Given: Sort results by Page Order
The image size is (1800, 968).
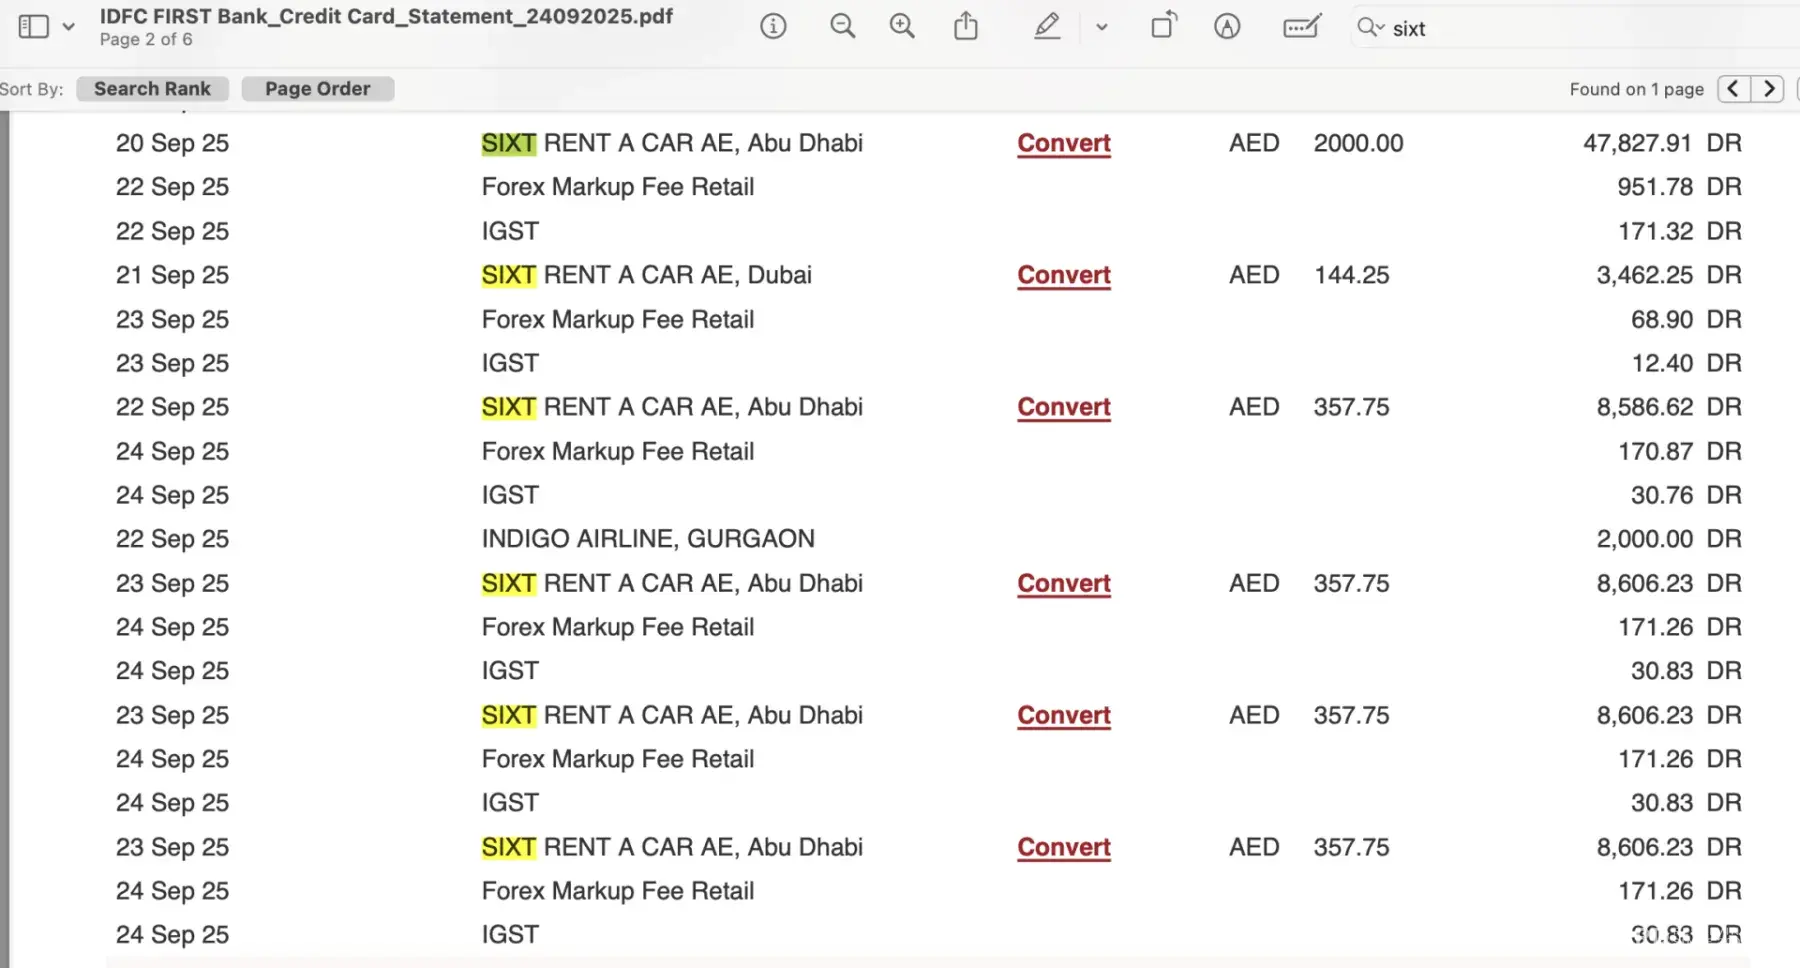Looking at the screenshot, I should click(317, 89).
